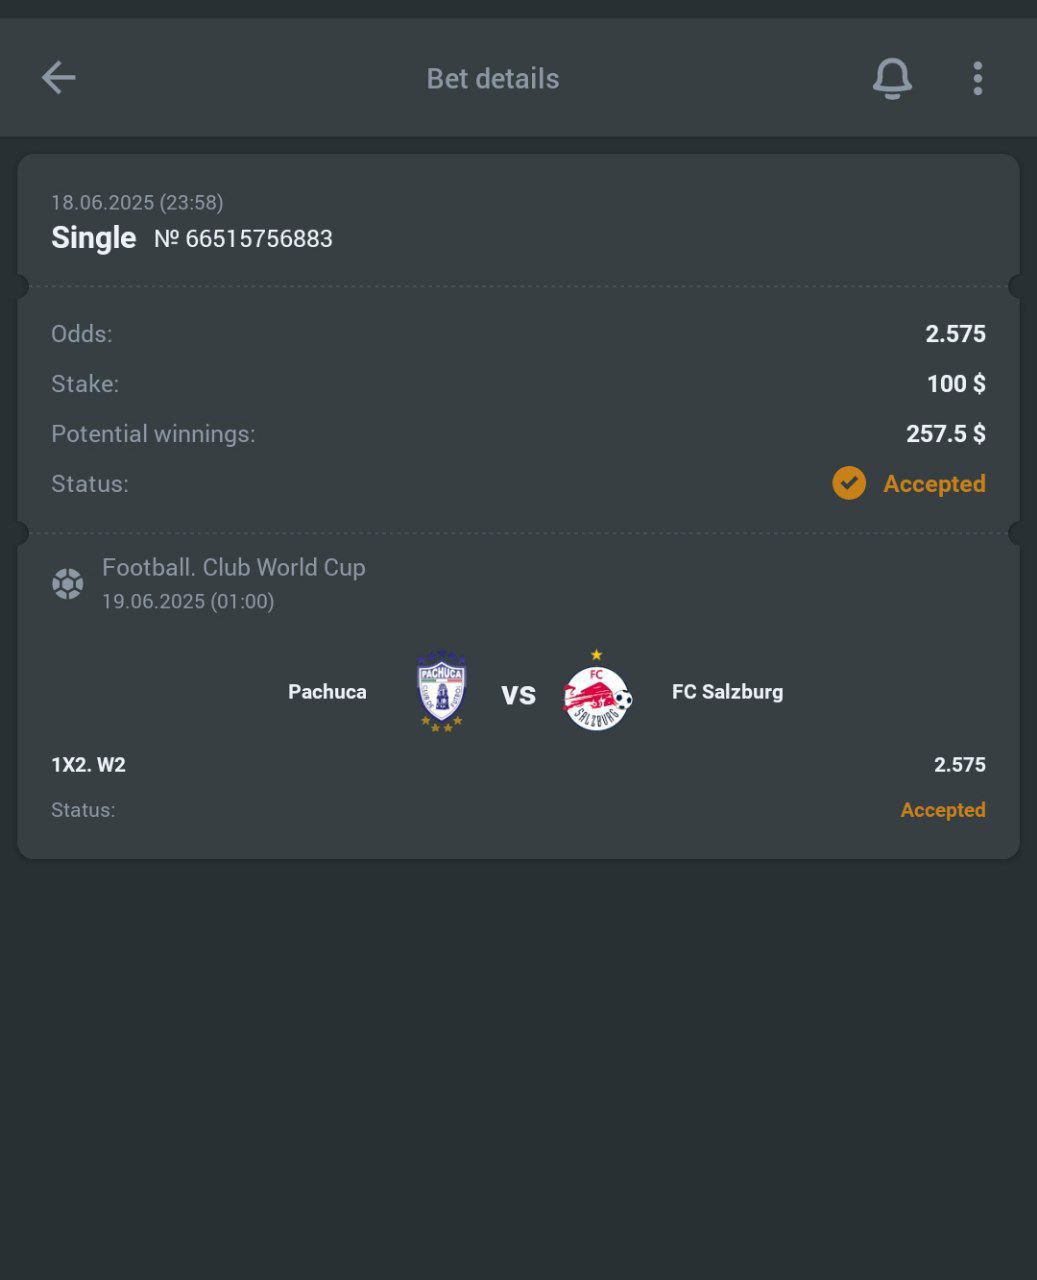Image resolution: width=1037 pixels, height=1280 pixels.
Task: Click the 1X2. W2 market label
Action: (88, 765)
